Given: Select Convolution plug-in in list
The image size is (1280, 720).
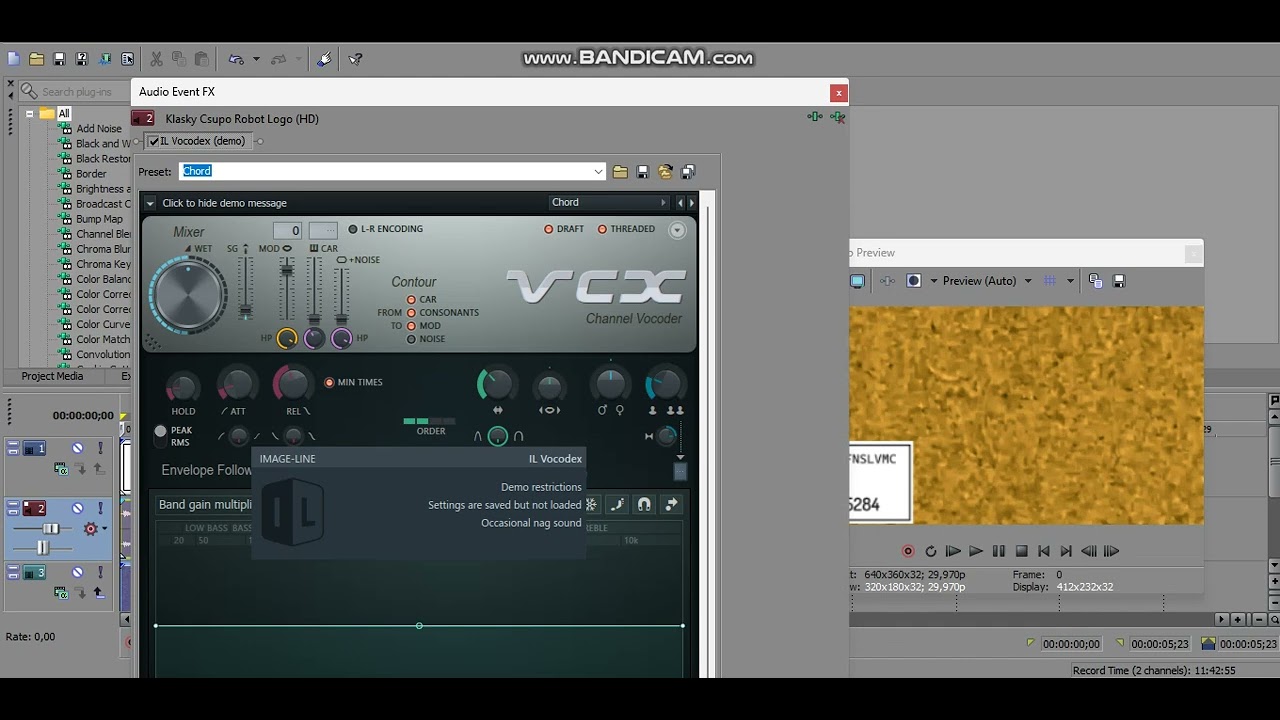Looking at the screenshot, I should pyautogui.click(x=103, y=354).
